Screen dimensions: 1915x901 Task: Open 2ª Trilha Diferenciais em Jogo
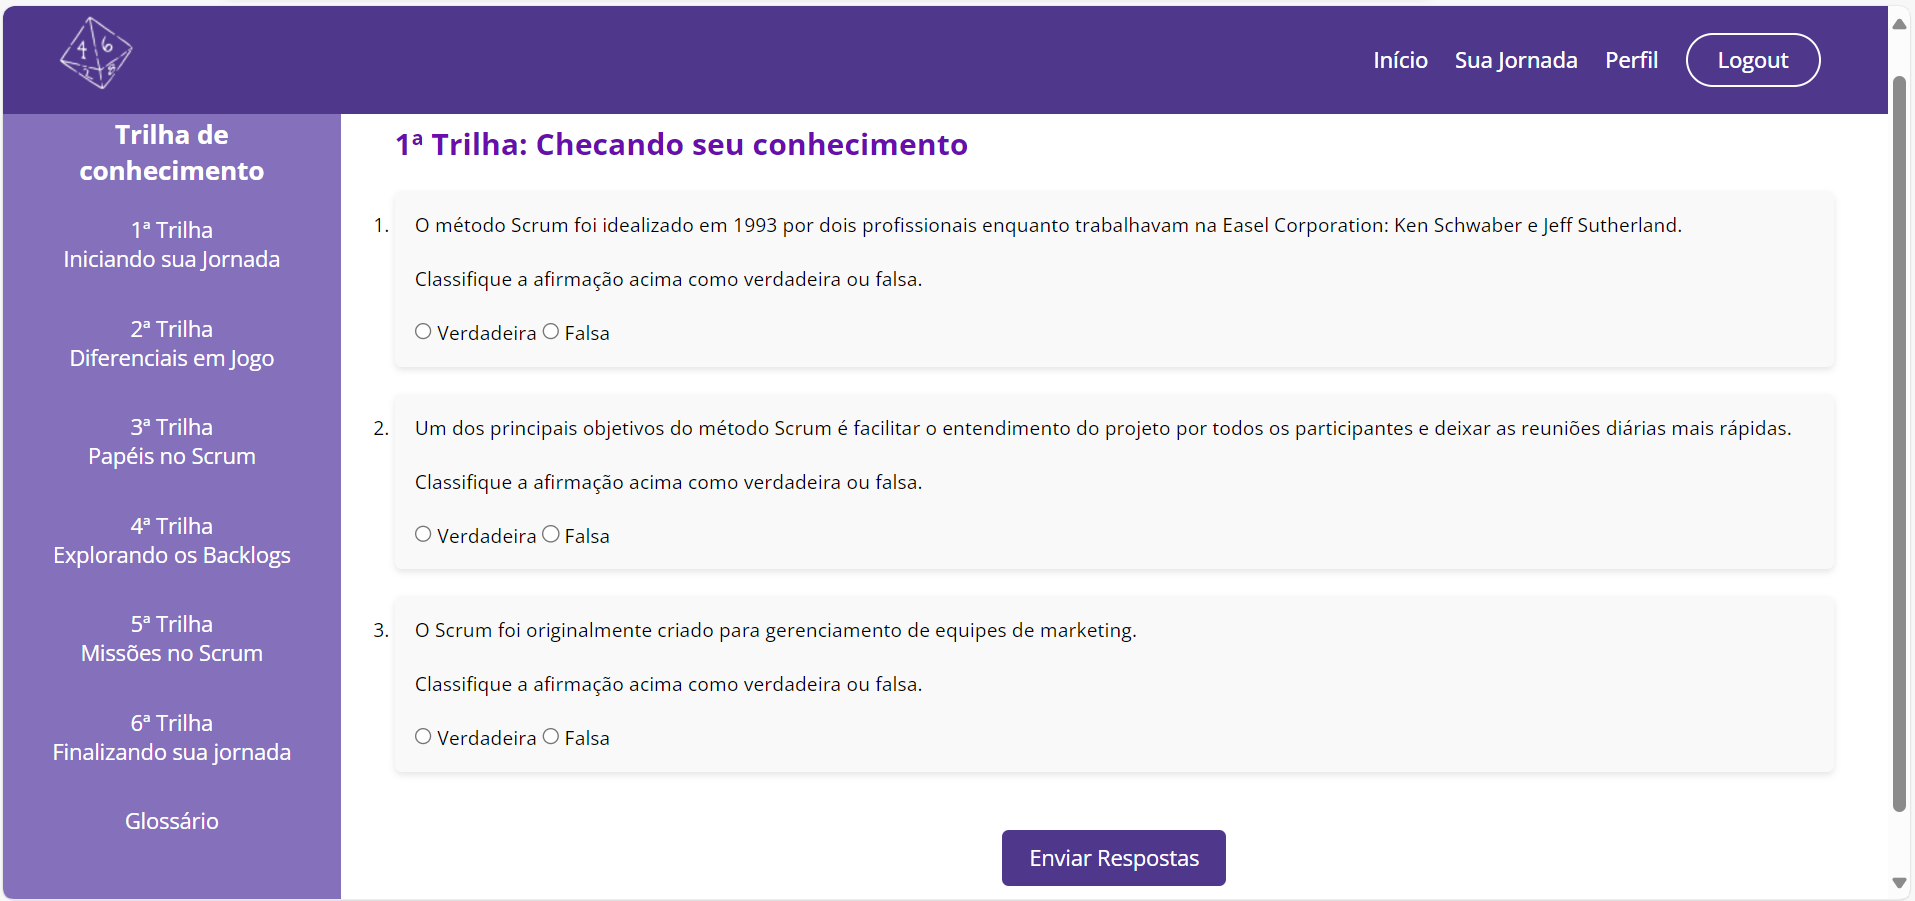coord(172,344)
